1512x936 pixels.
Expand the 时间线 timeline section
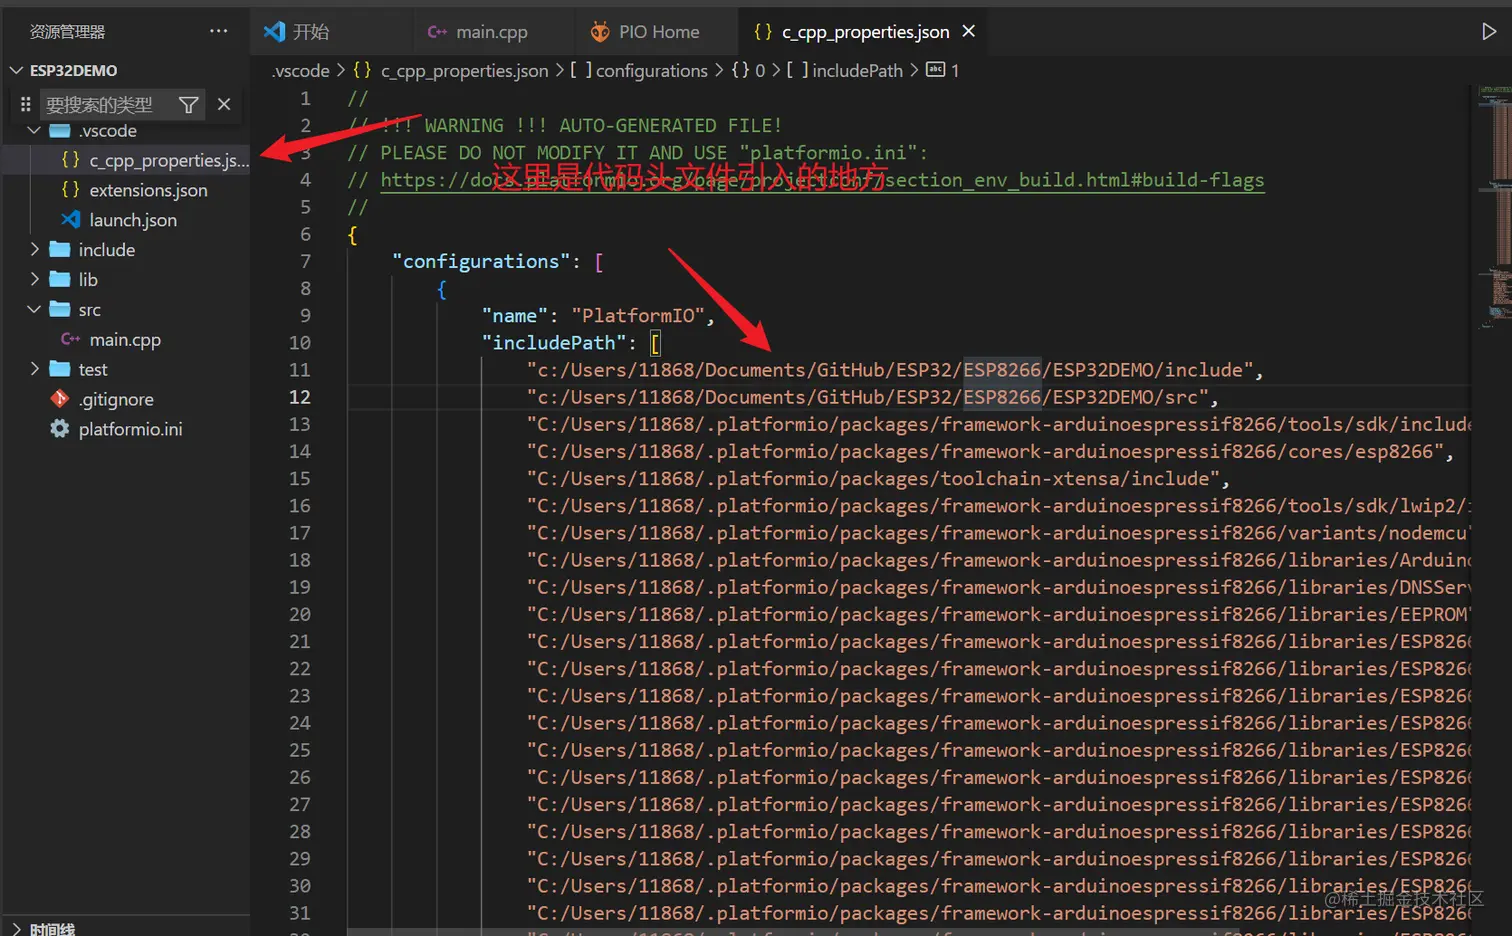pyautogui.click(x=16, y=929)
